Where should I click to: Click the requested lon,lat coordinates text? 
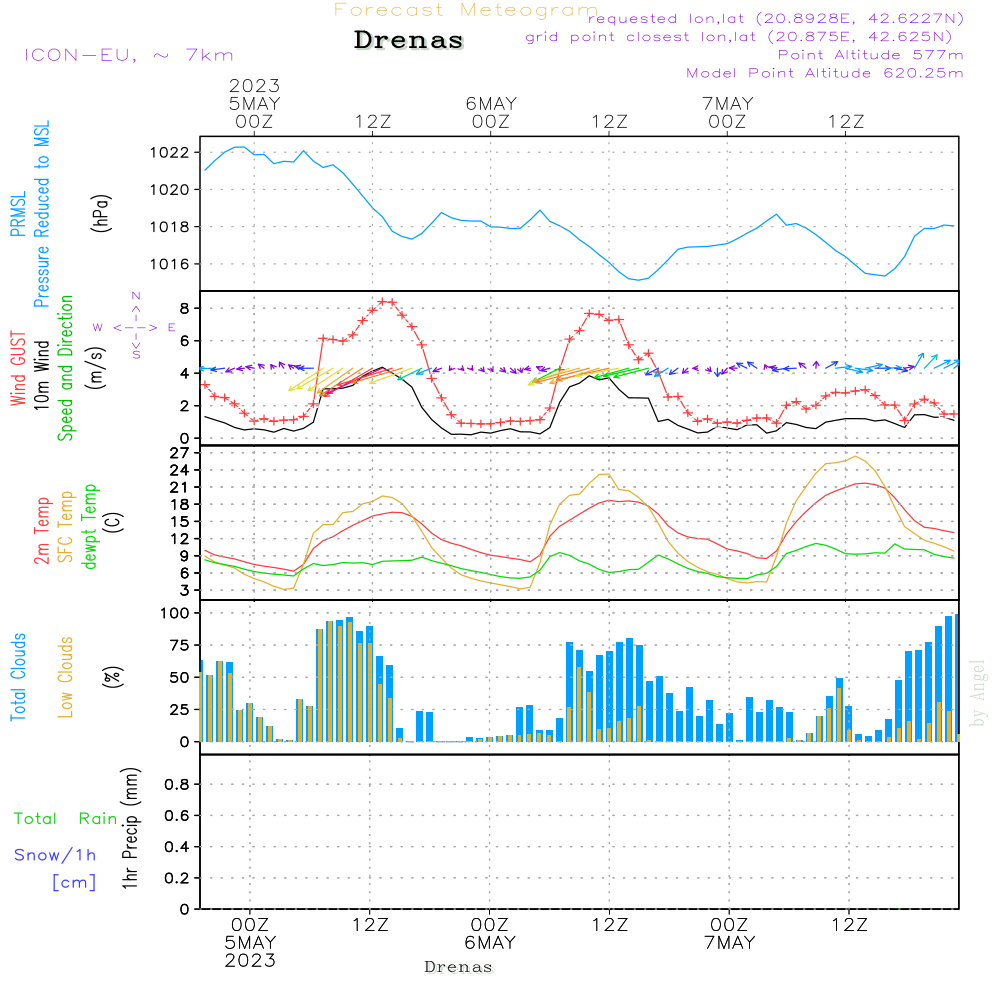coord(776,18)
